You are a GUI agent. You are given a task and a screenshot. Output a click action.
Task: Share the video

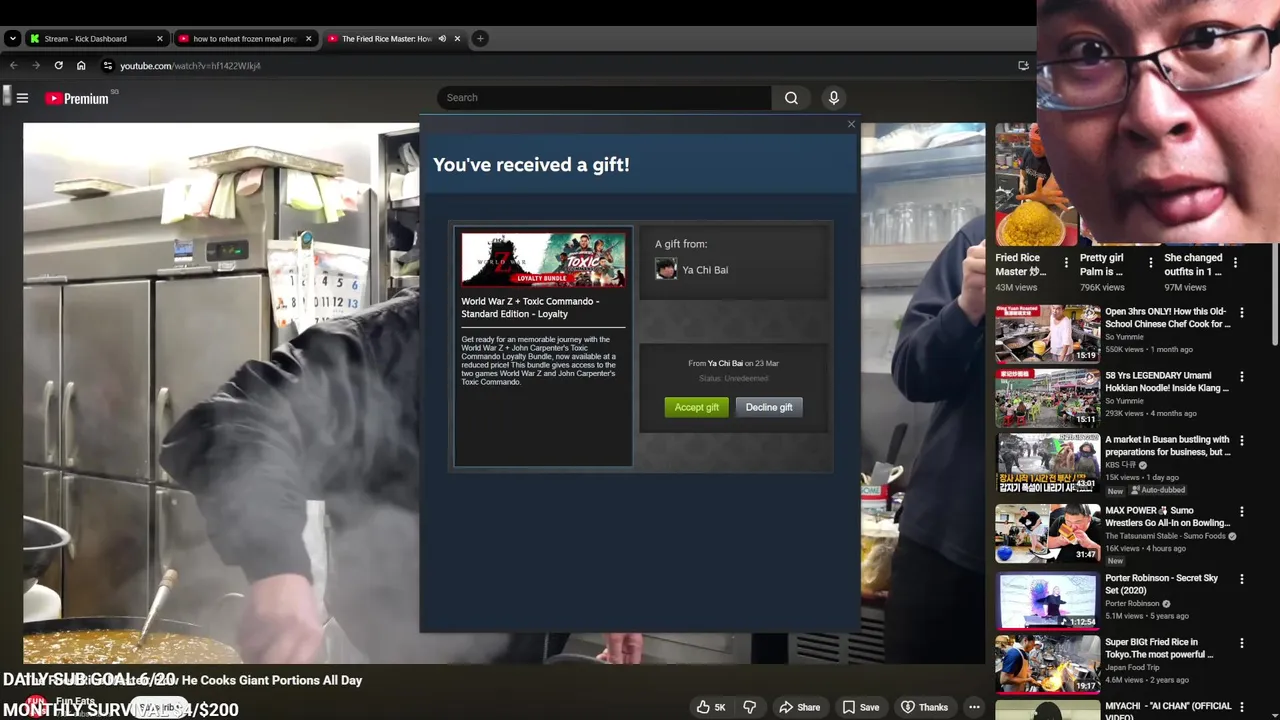pyautogui.click(x=799, y=707)
